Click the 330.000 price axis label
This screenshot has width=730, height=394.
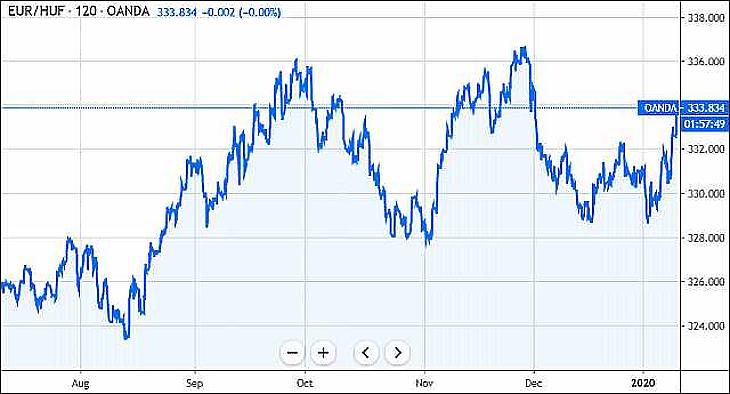(x=706, y=193)
